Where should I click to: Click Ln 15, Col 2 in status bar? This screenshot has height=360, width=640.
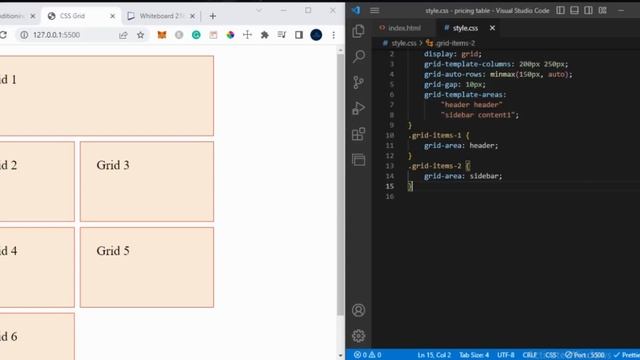(x=434, y=355)
